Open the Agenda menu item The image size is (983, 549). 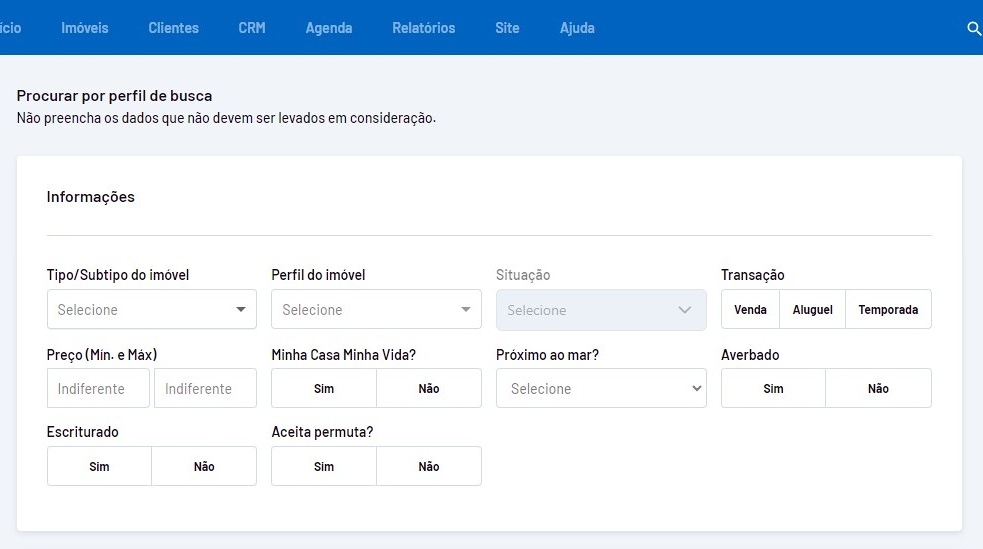click(x=329, y=28)
